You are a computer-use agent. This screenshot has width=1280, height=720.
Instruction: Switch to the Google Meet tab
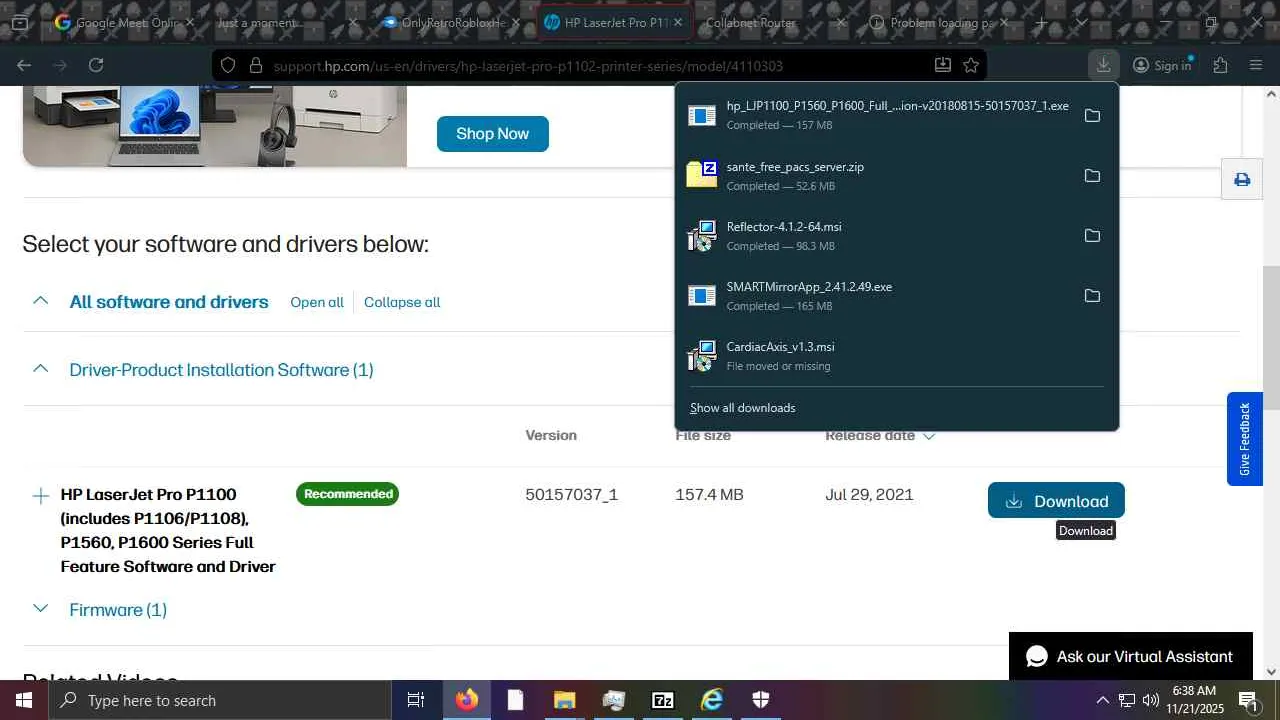click(x=124, y=22)
